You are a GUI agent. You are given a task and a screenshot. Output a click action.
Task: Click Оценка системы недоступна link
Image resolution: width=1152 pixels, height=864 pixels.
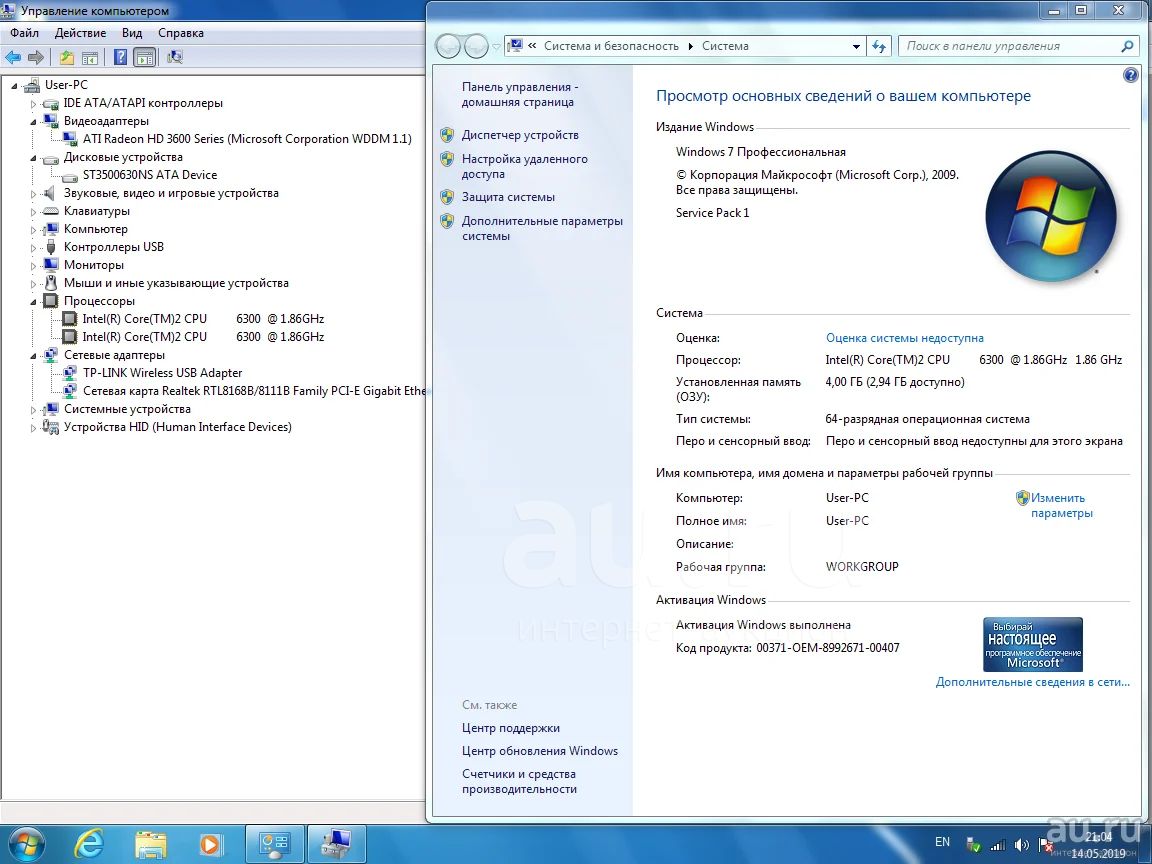click(904, 338)
